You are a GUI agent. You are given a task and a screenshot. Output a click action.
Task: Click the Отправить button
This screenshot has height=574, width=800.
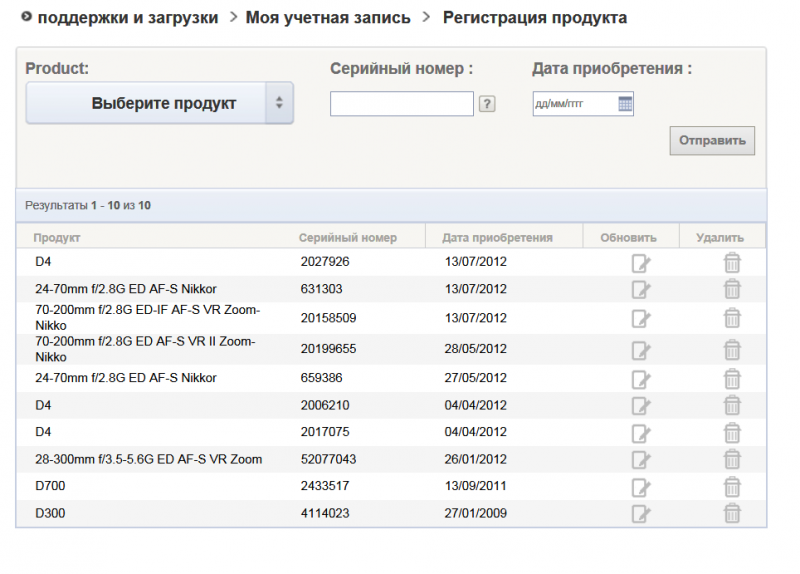712,140
